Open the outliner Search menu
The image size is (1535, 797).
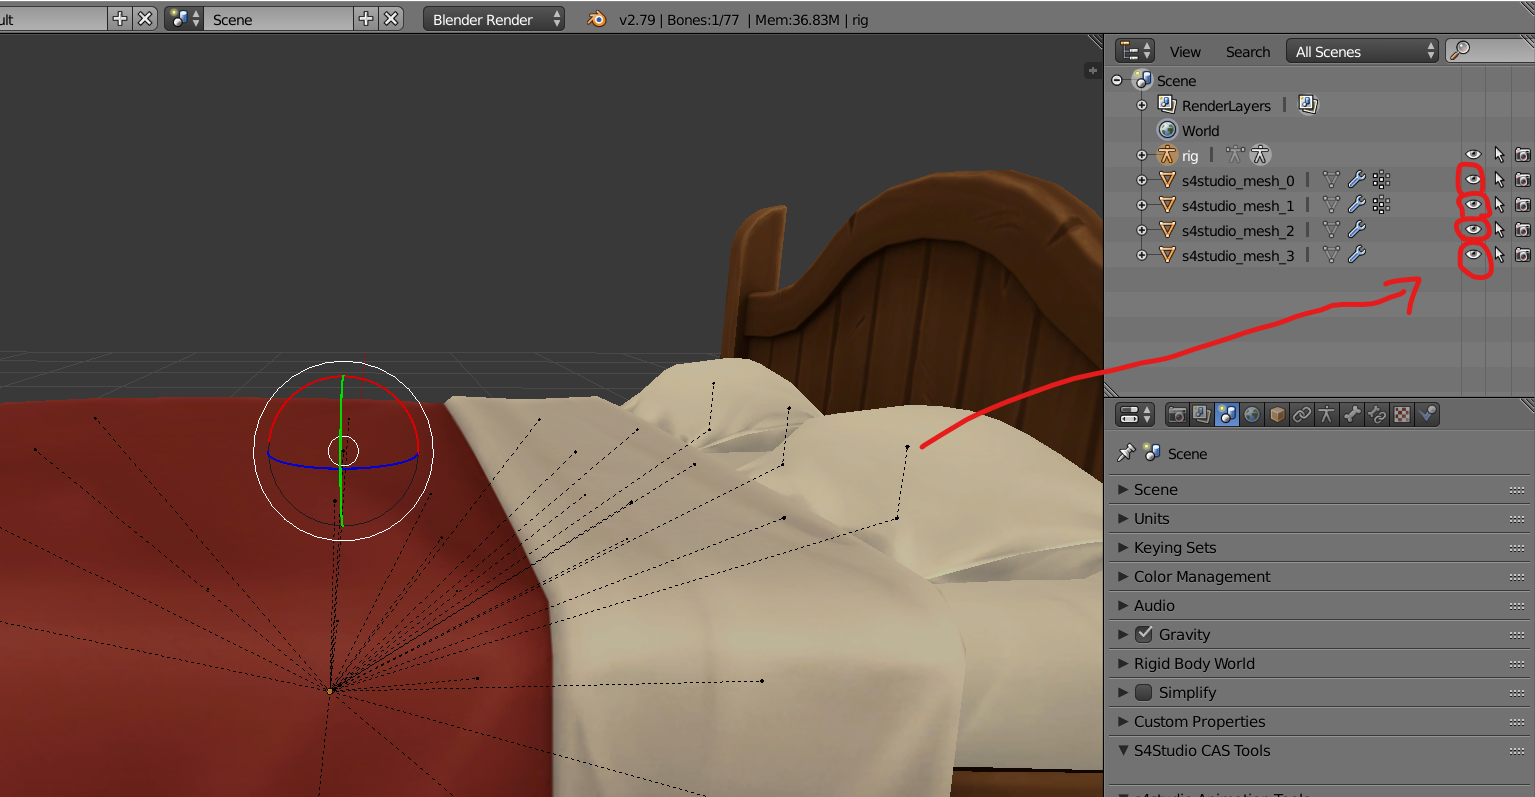coord(1248,52)
